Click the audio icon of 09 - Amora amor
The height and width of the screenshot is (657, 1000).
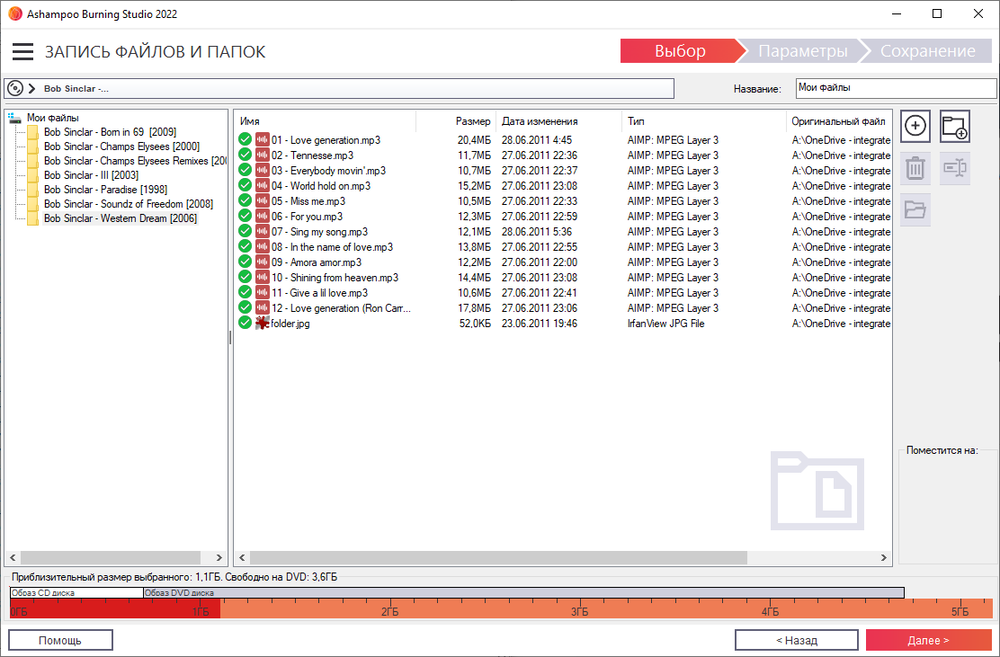262,262
